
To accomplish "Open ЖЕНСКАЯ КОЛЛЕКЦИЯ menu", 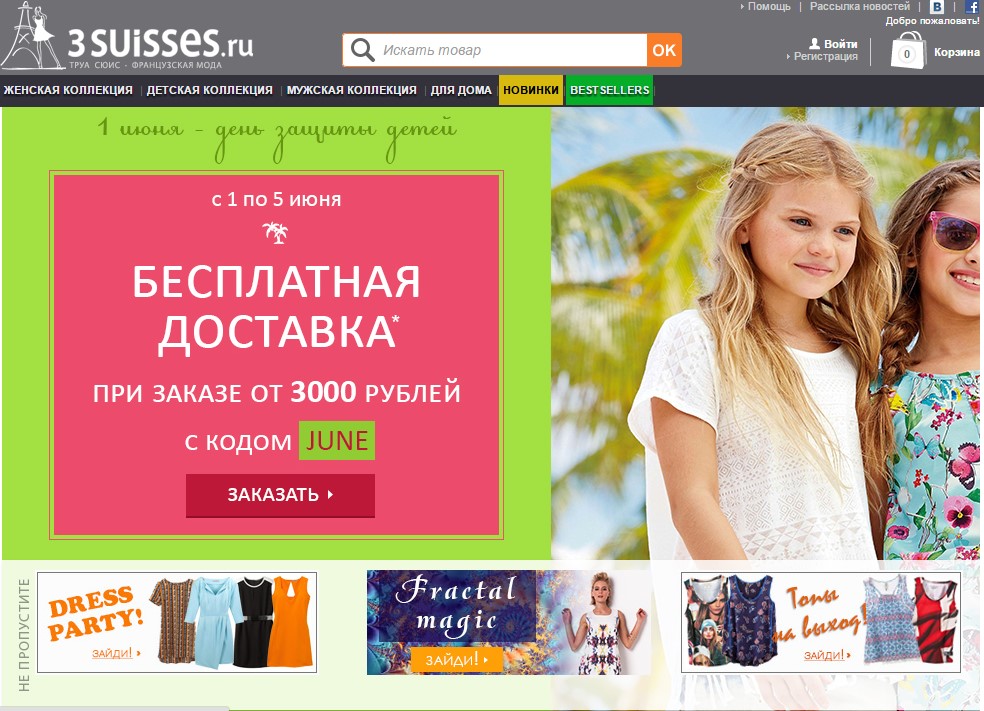I will pyautogui.click(x=68, y=90).
